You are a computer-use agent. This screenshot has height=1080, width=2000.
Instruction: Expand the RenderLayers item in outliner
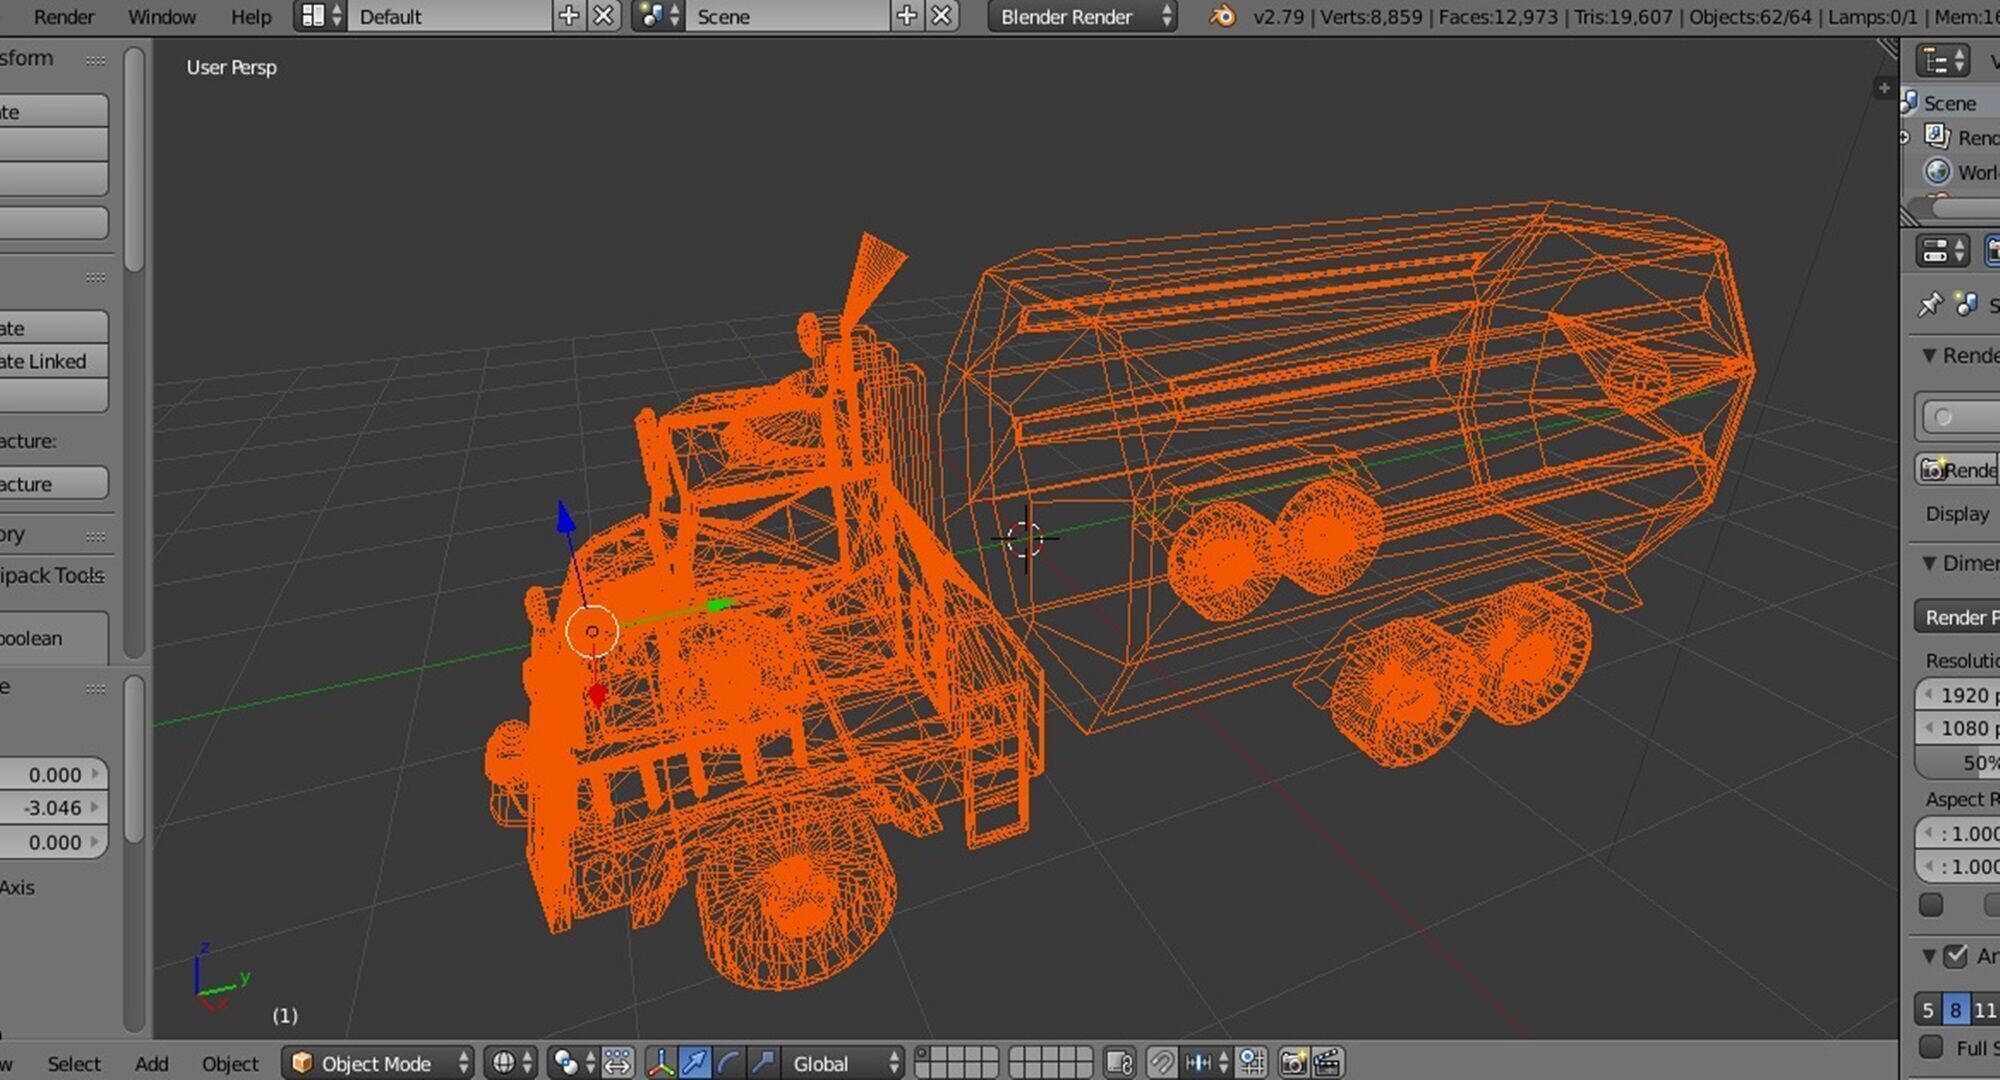pyautogui.click(x=1905, y=137)
